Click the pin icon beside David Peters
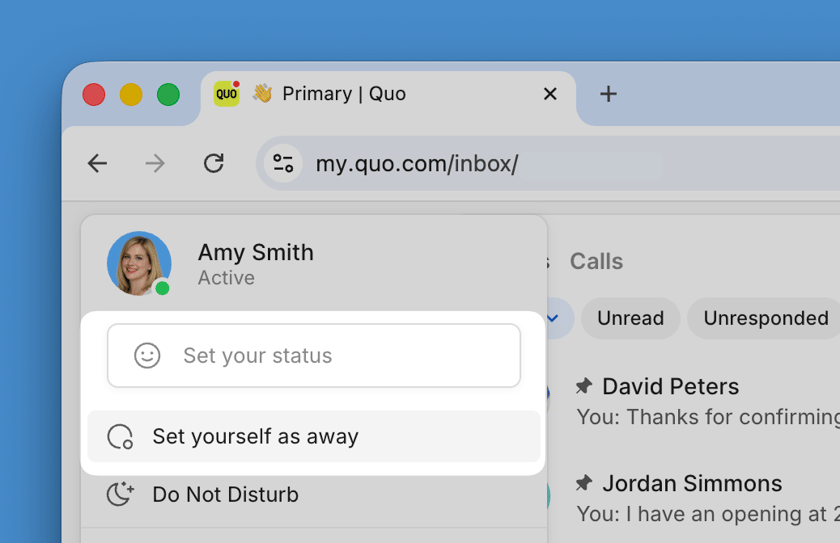The width and height of the screenshot is (840, 543). coord(584,386)
